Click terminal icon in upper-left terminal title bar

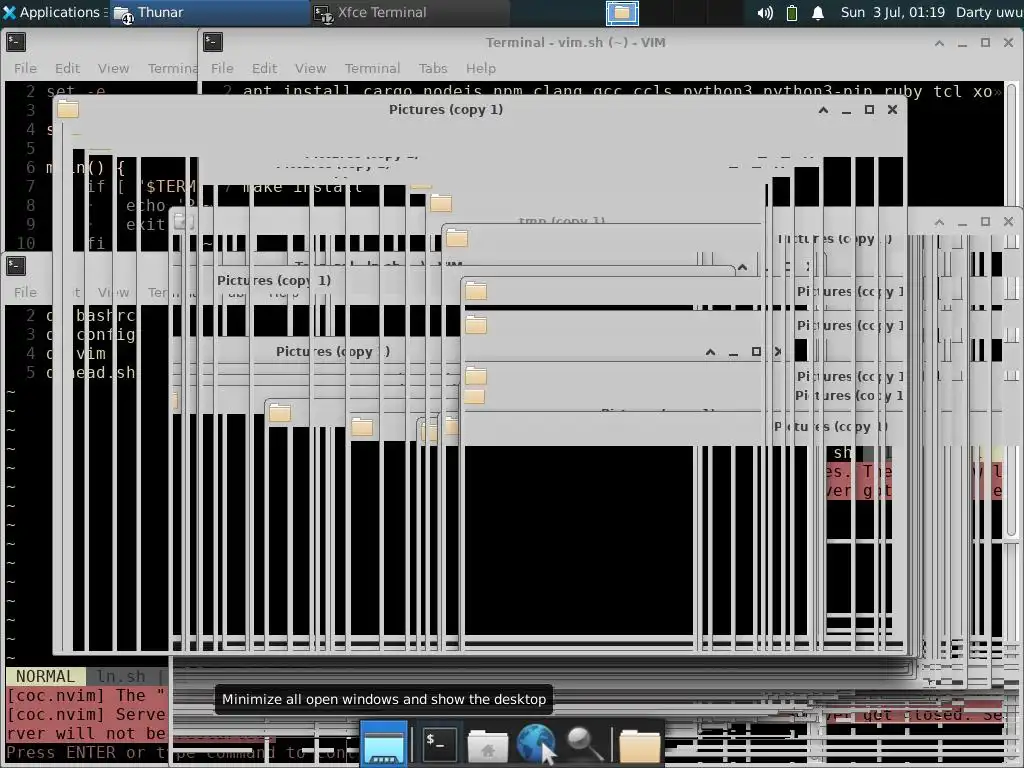[16, 42]
